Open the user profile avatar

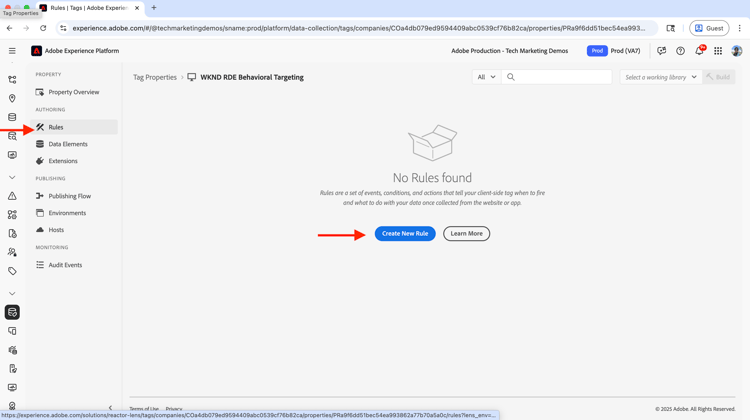(x=737, y=51)
